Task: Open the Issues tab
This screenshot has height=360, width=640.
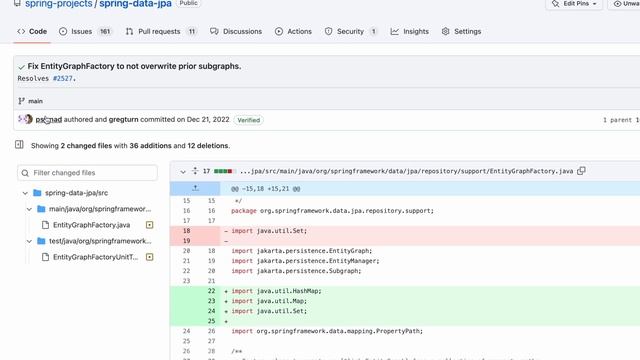Action: pyautogui.click(x=85, y=31)
